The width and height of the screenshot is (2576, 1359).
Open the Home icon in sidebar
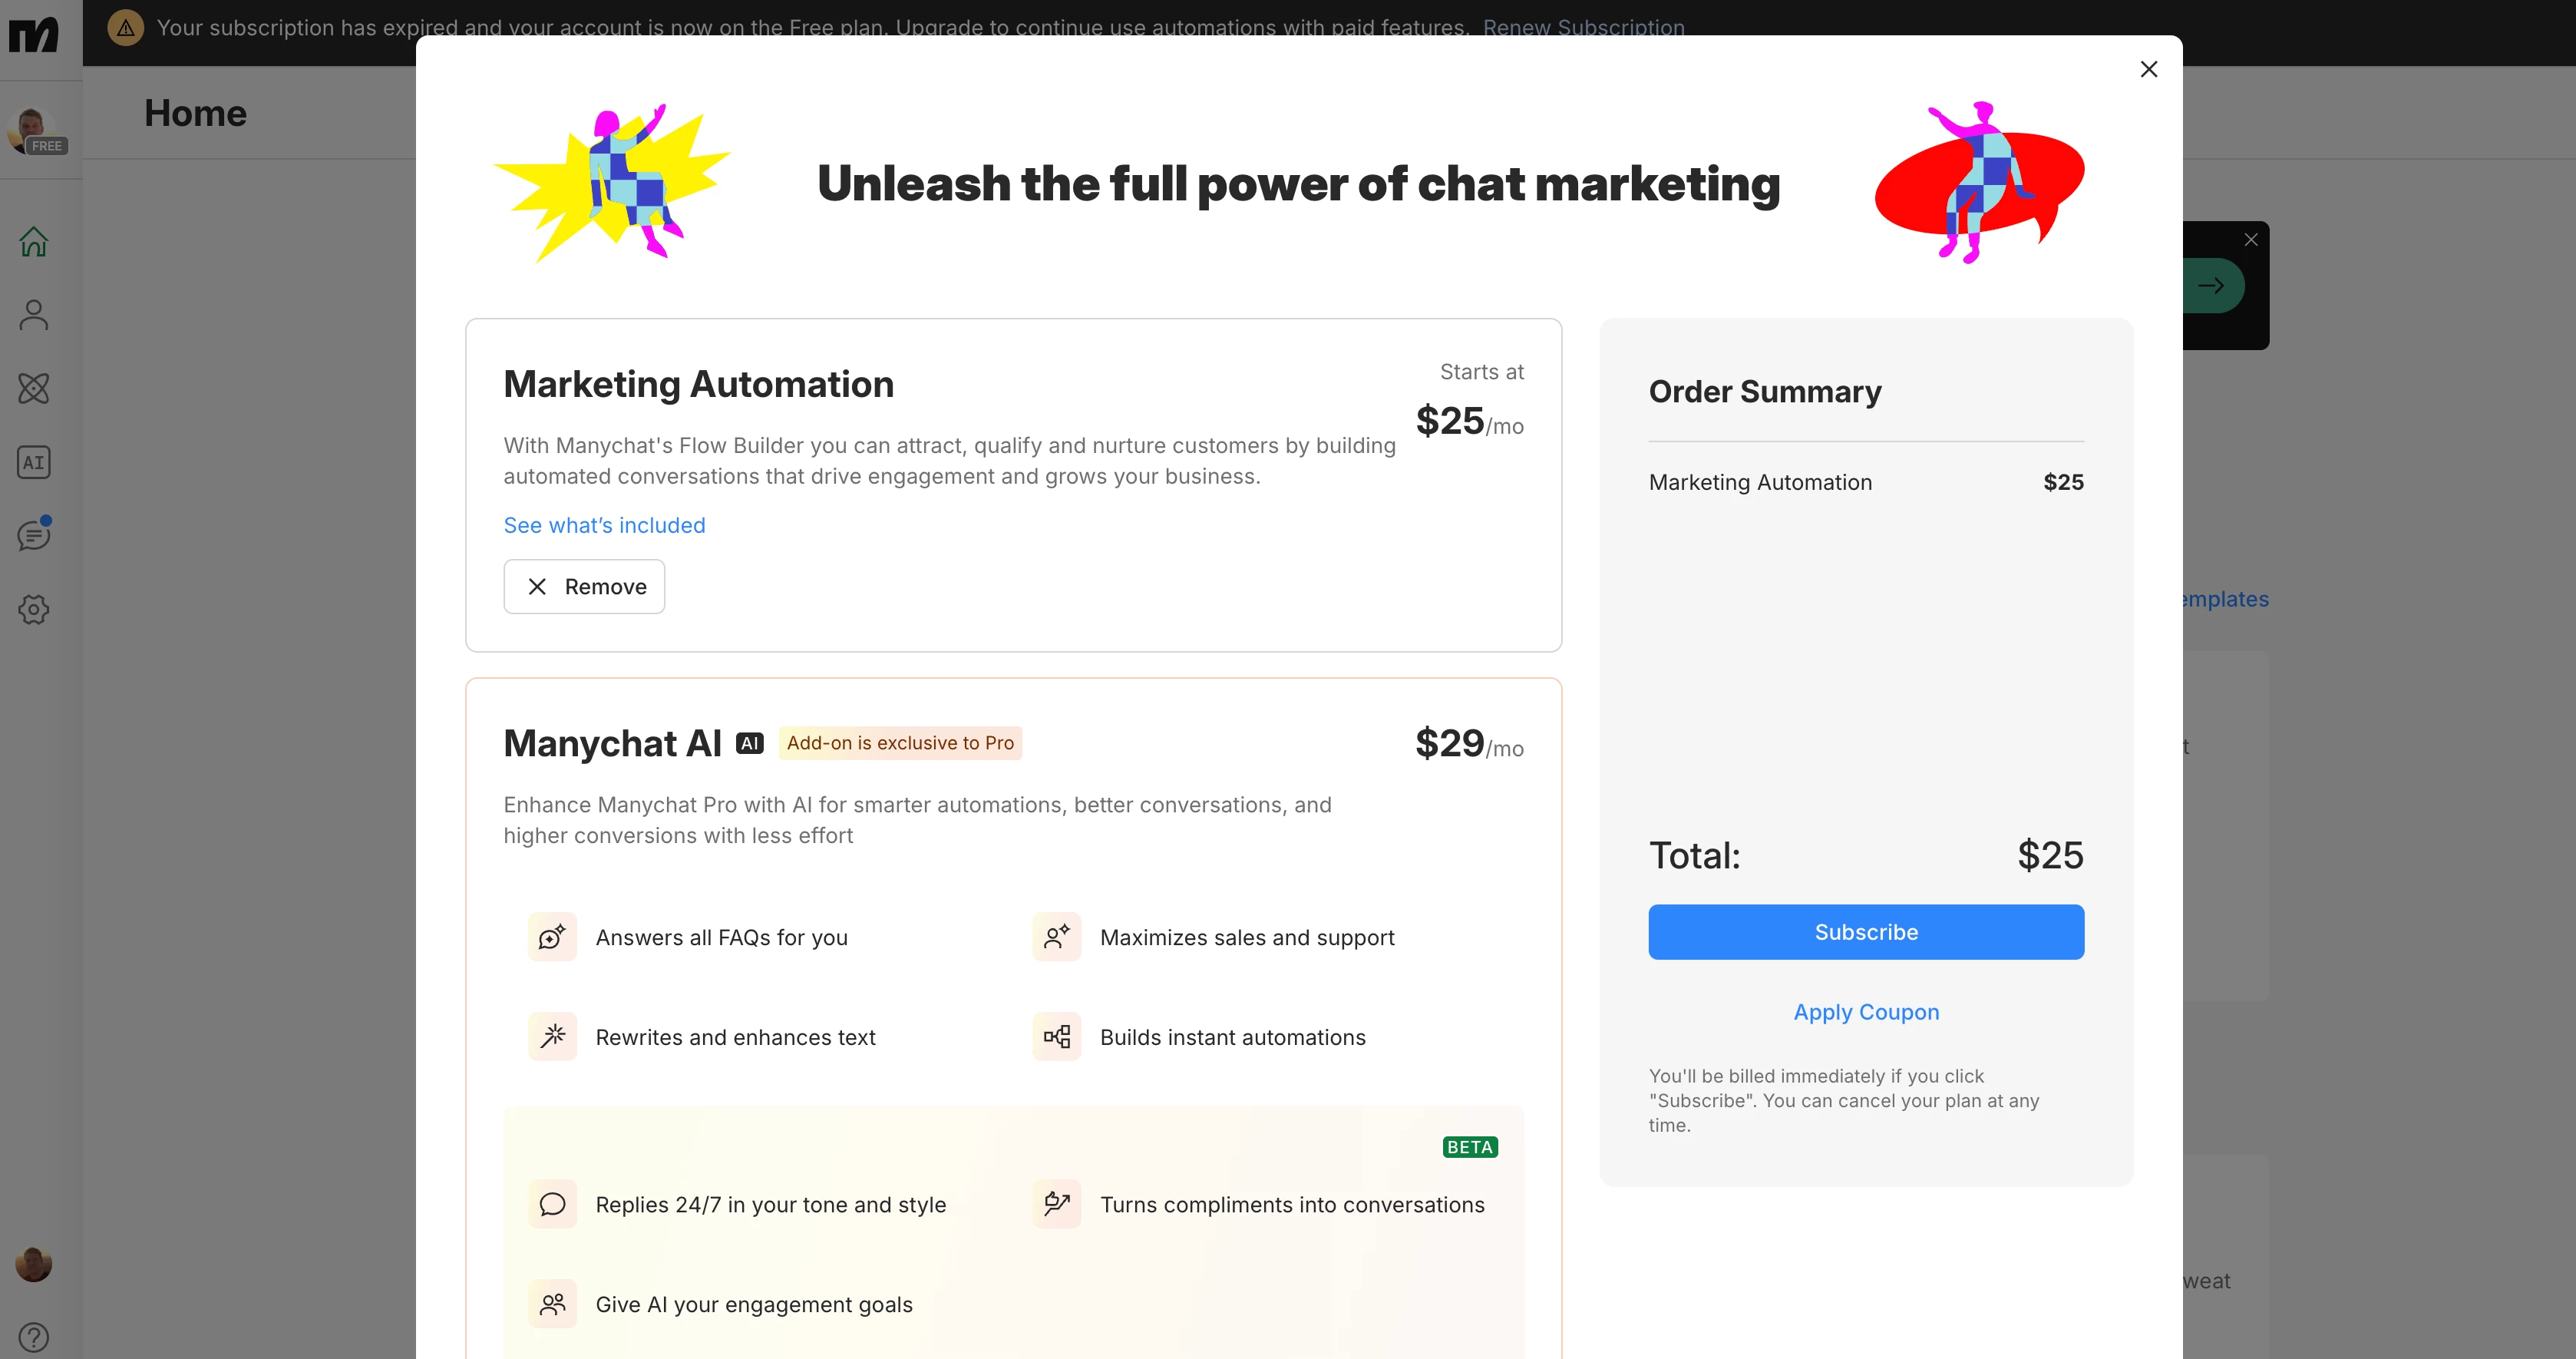pos(34,241)
